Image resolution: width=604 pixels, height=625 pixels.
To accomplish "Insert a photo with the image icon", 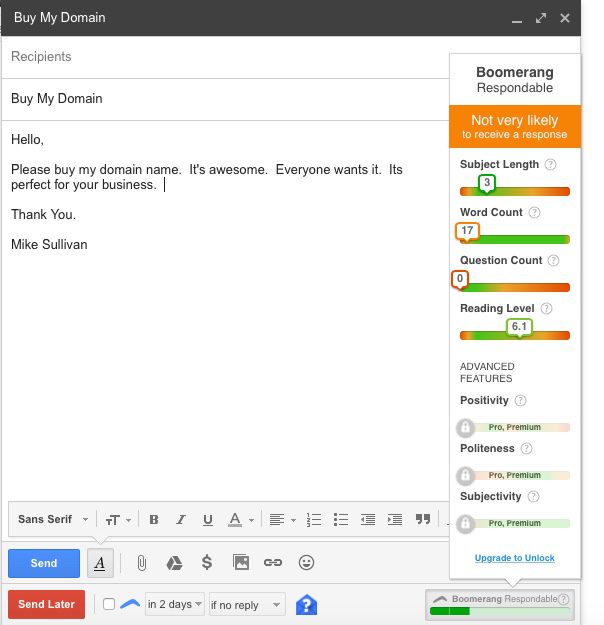I will tap(240, 563).
